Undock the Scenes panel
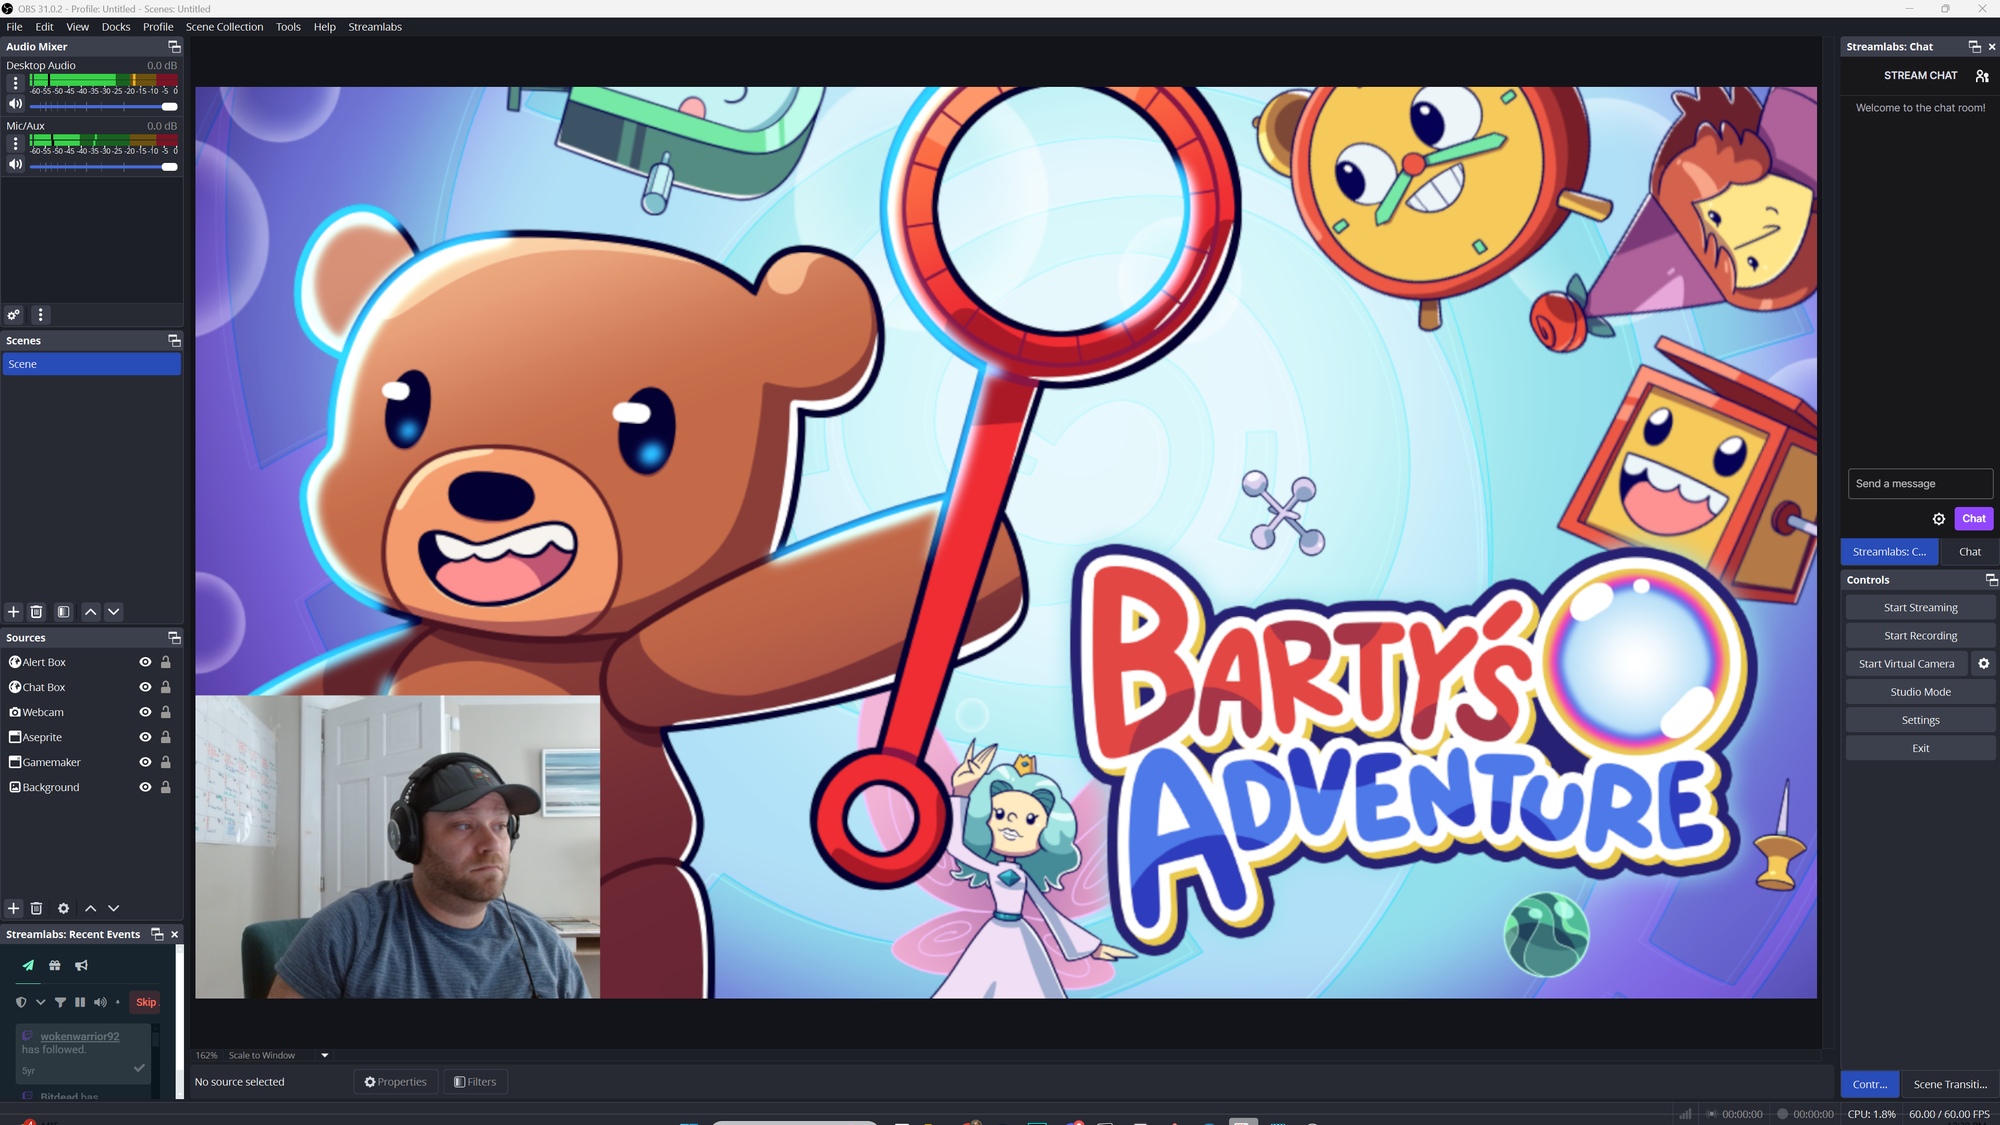 coord(174,341)
